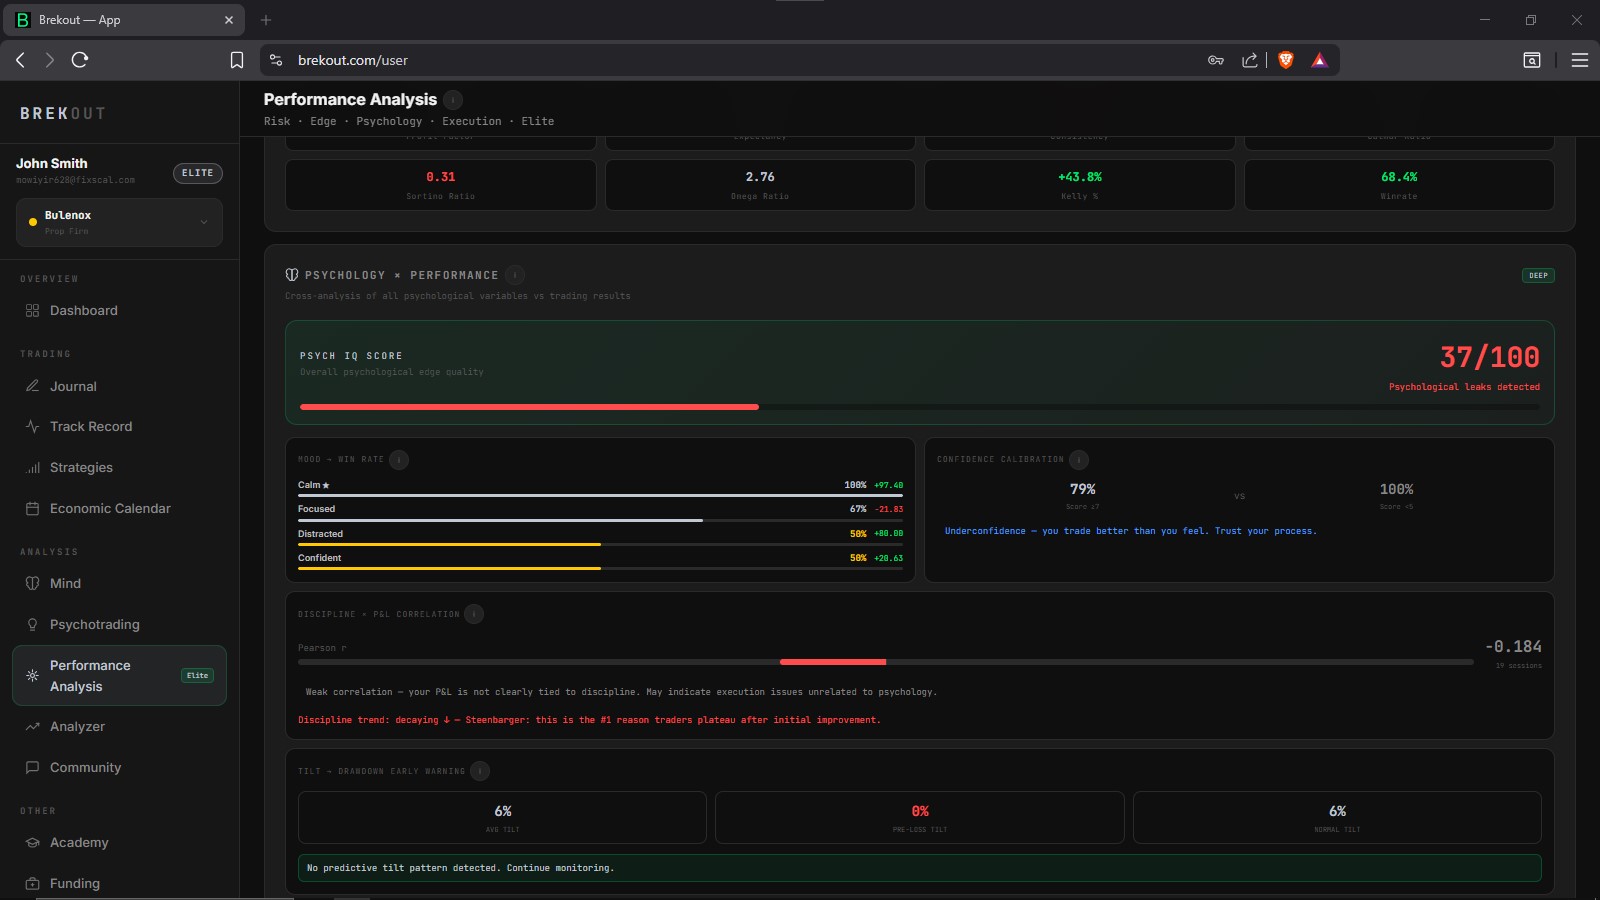The width and height of the screenshot is (1600, 900).
Task: Open the Journal page in sidebar
Action: [119, 386]
